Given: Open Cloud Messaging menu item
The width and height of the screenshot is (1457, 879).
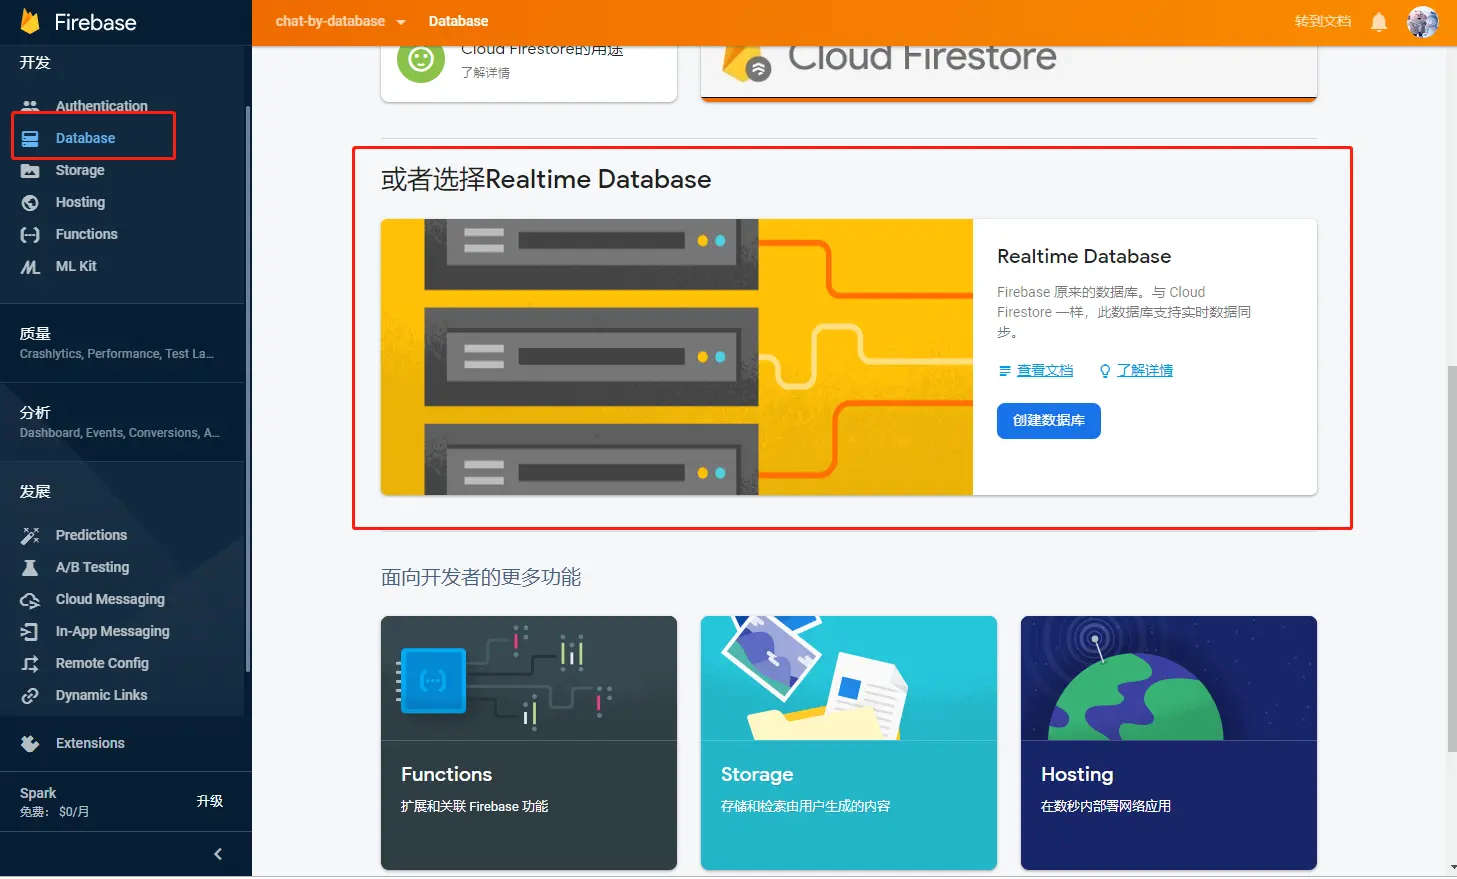Looking at the screenshot, I should (110, 599).
